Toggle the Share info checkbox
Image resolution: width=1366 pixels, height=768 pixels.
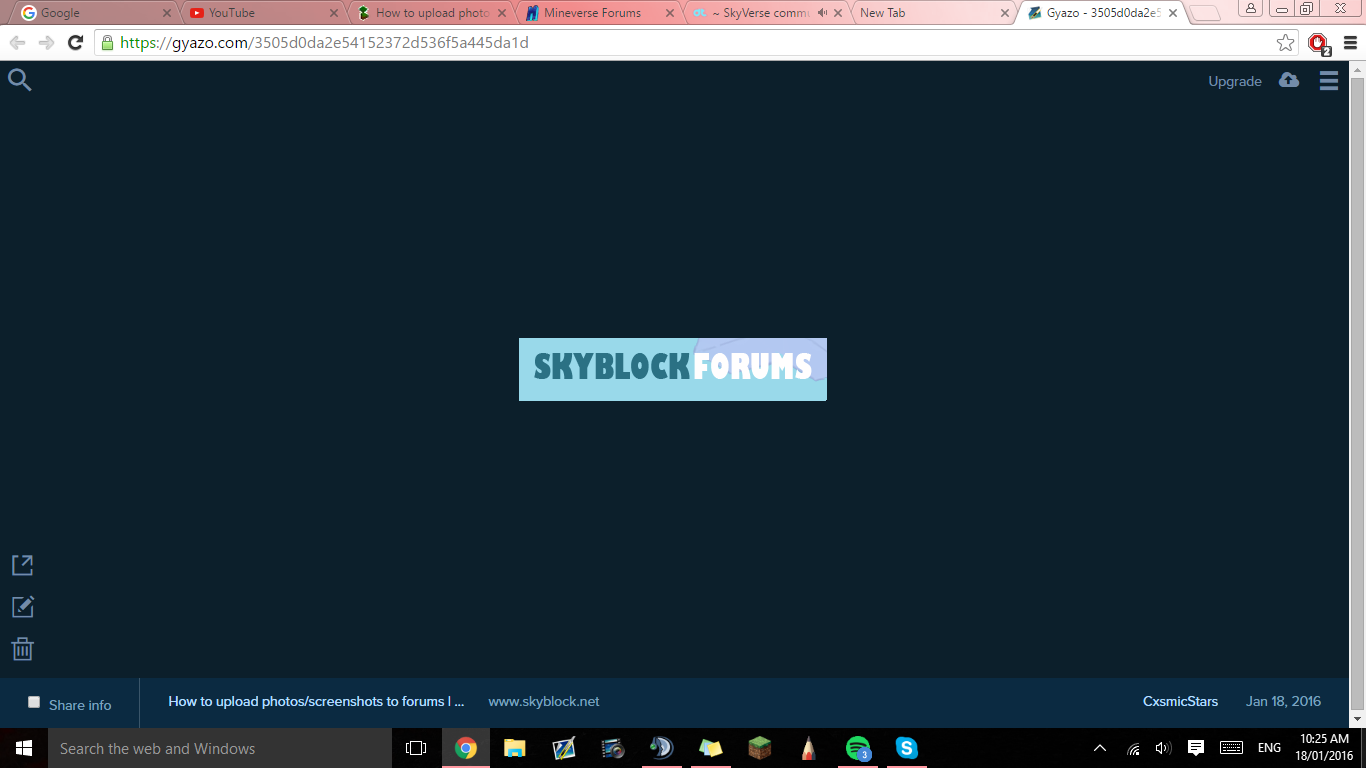pos(34,702)
